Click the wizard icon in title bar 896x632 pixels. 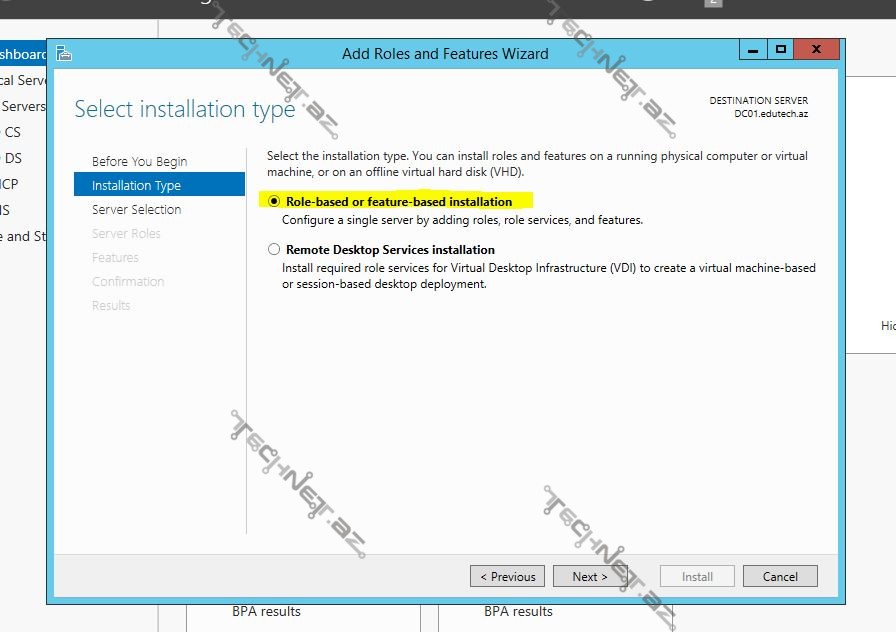(x=64, y=54)
